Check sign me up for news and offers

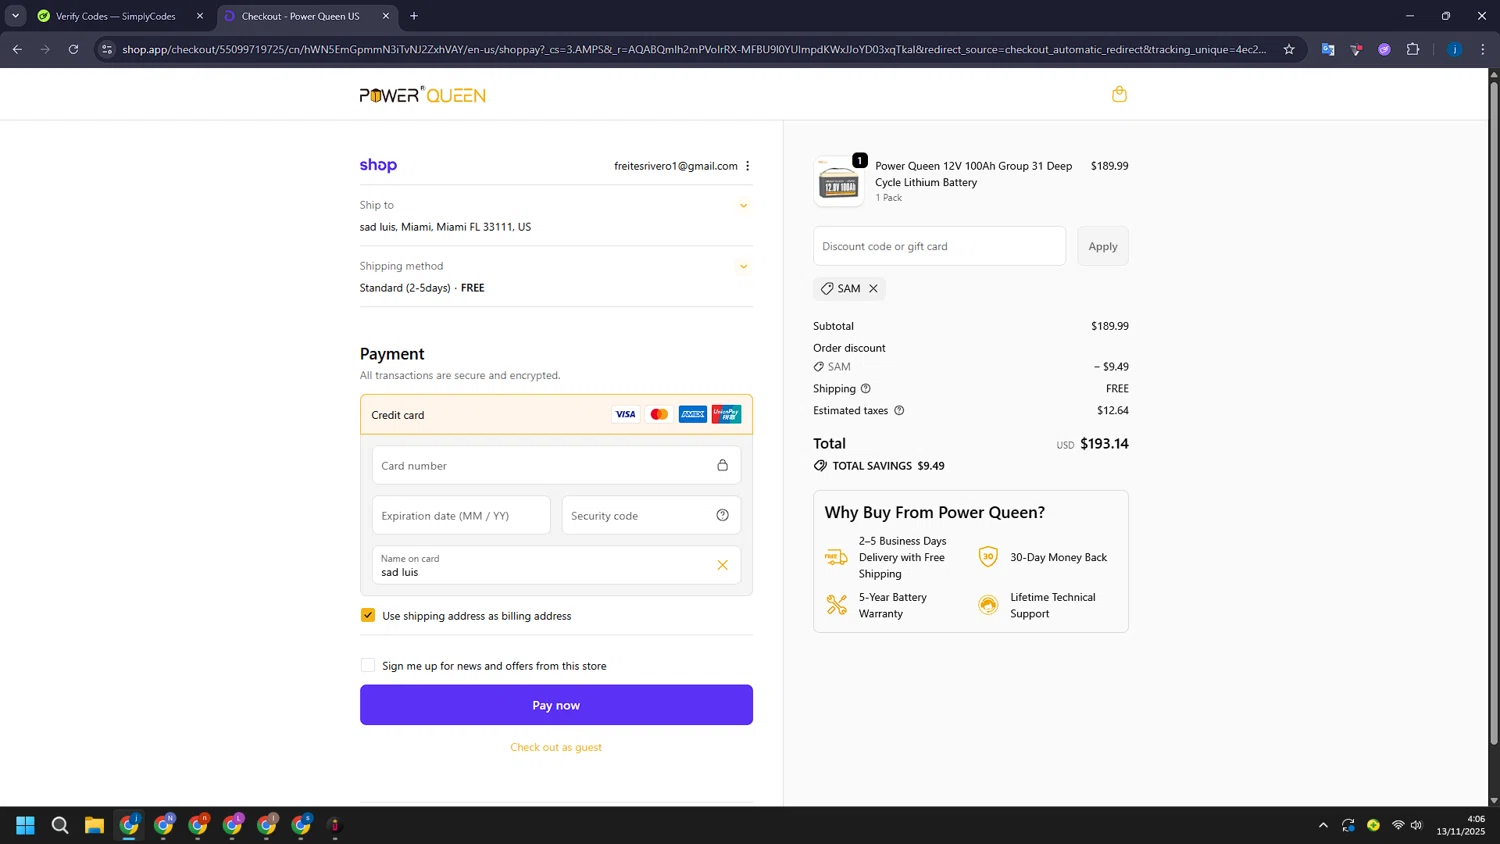pyautogui.click(x=368, y=665)
